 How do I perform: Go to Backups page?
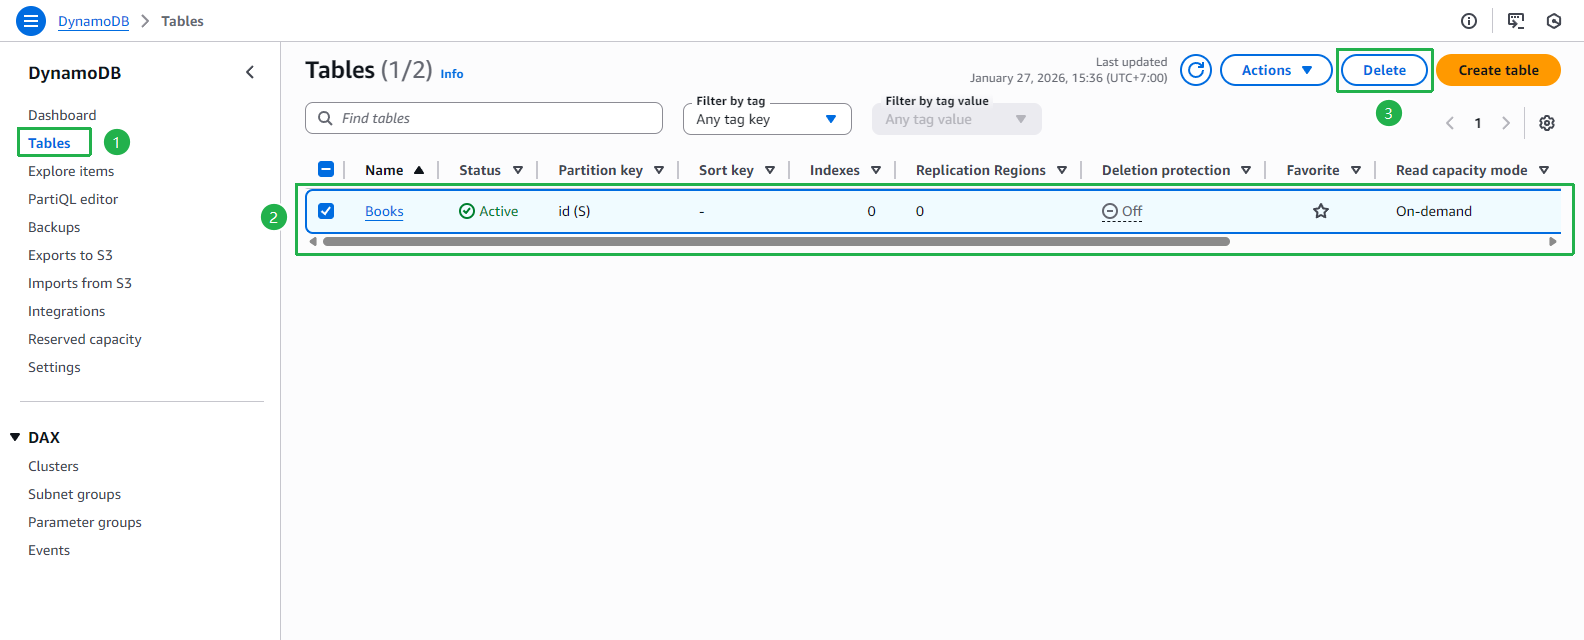(x=54, y=227)
